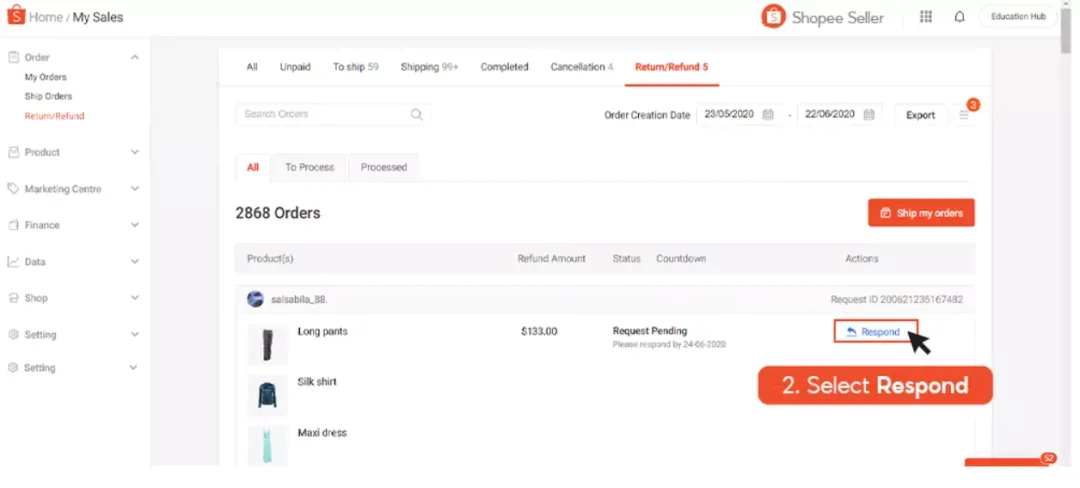1080x488 pixels.
Task: Click the Request Pending status
Action: coord(650,331)
